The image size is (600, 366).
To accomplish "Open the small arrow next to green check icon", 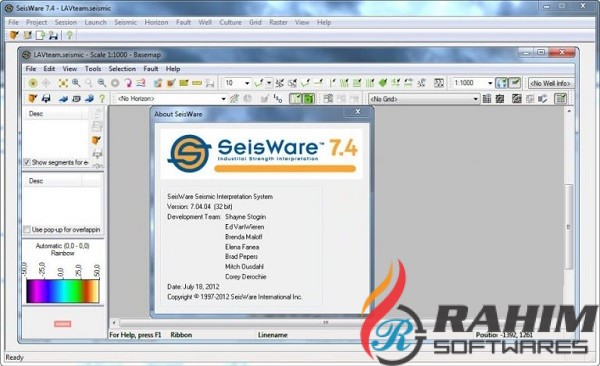I will click(x=269, y=83).
